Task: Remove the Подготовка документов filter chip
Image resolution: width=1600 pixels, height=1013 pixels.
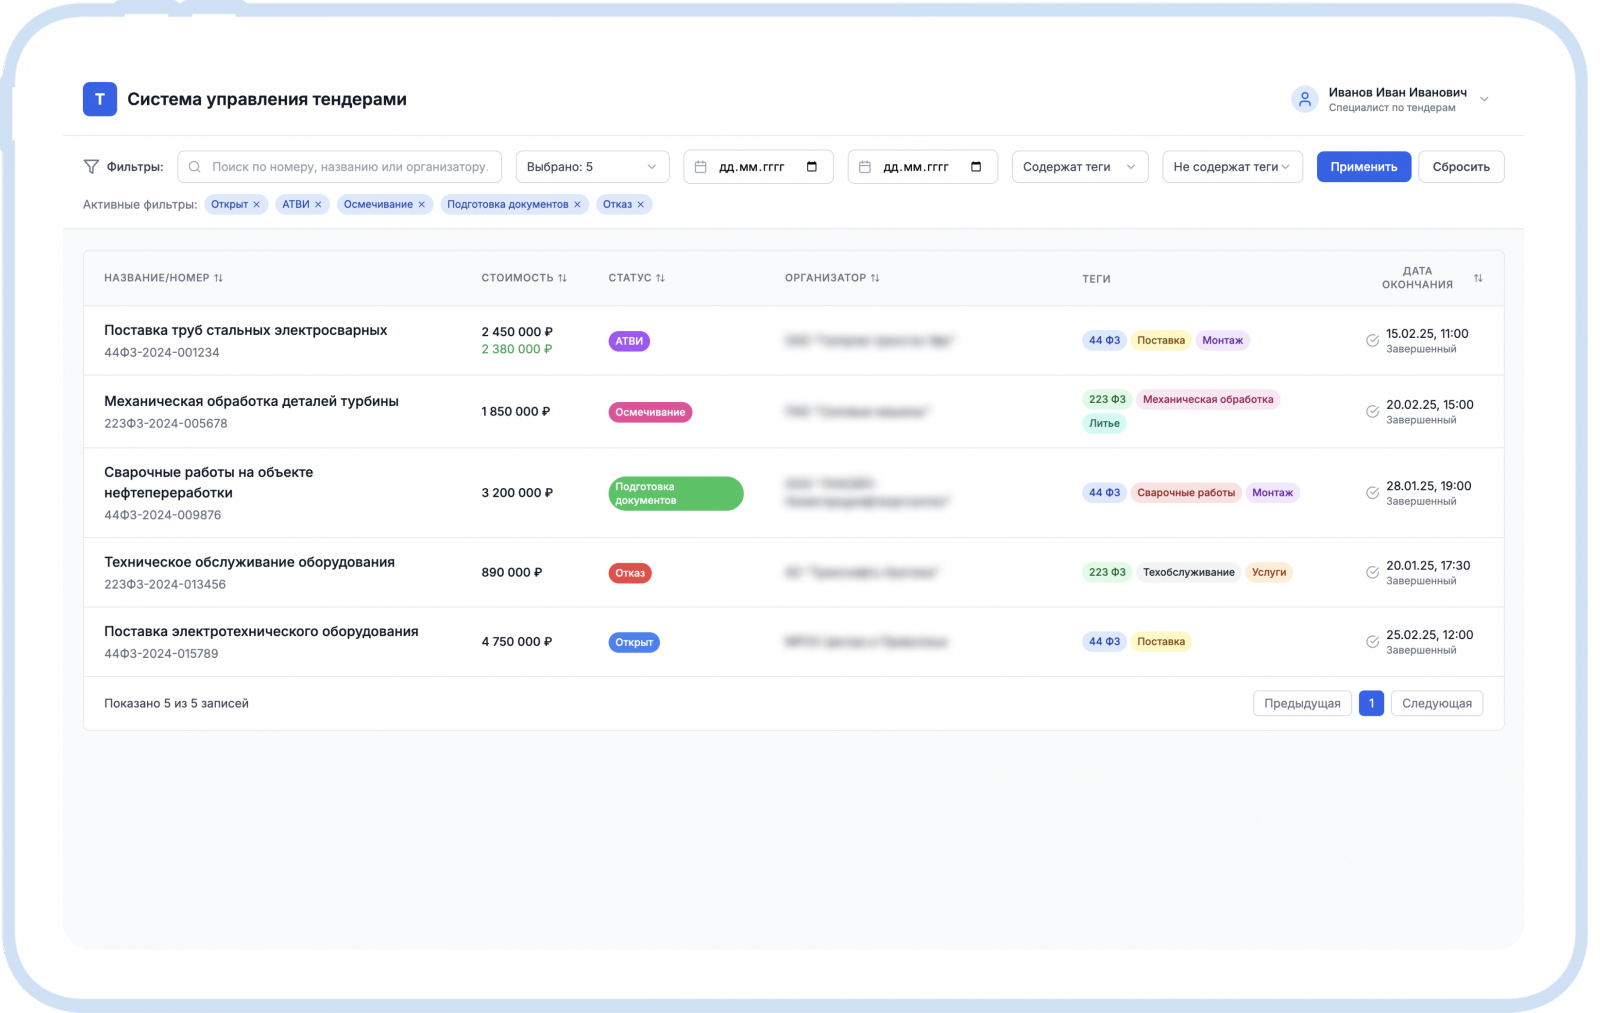Action: (577, 205)
